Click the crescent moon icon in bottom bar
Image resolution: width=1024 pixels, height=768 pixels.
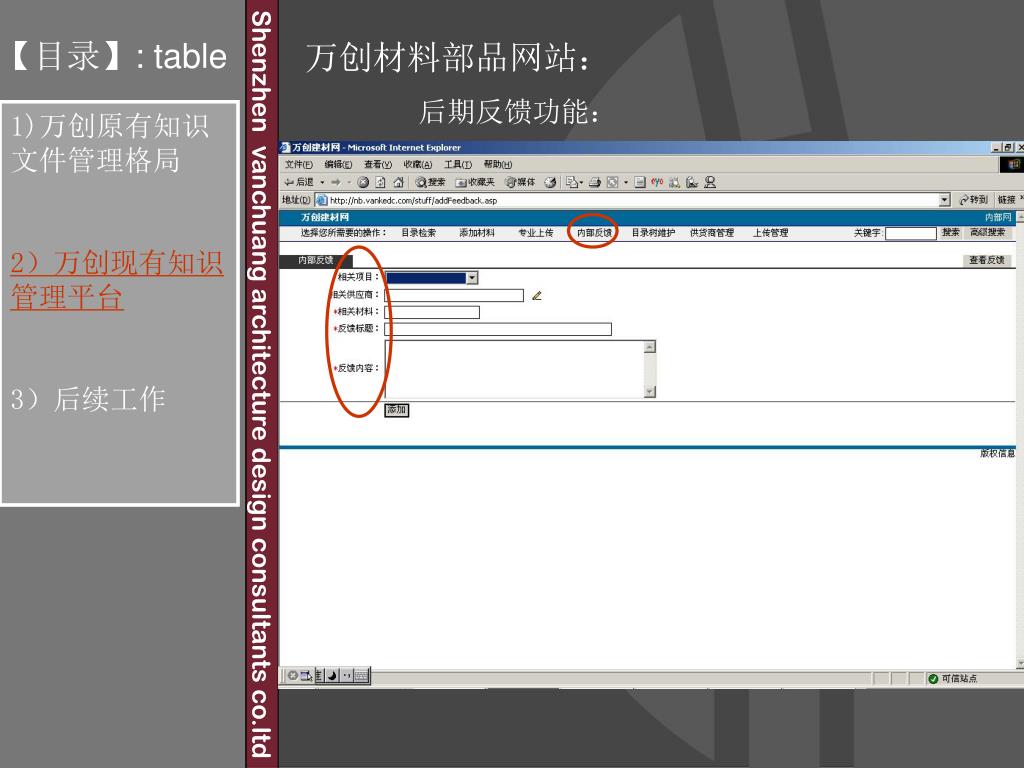332,675
